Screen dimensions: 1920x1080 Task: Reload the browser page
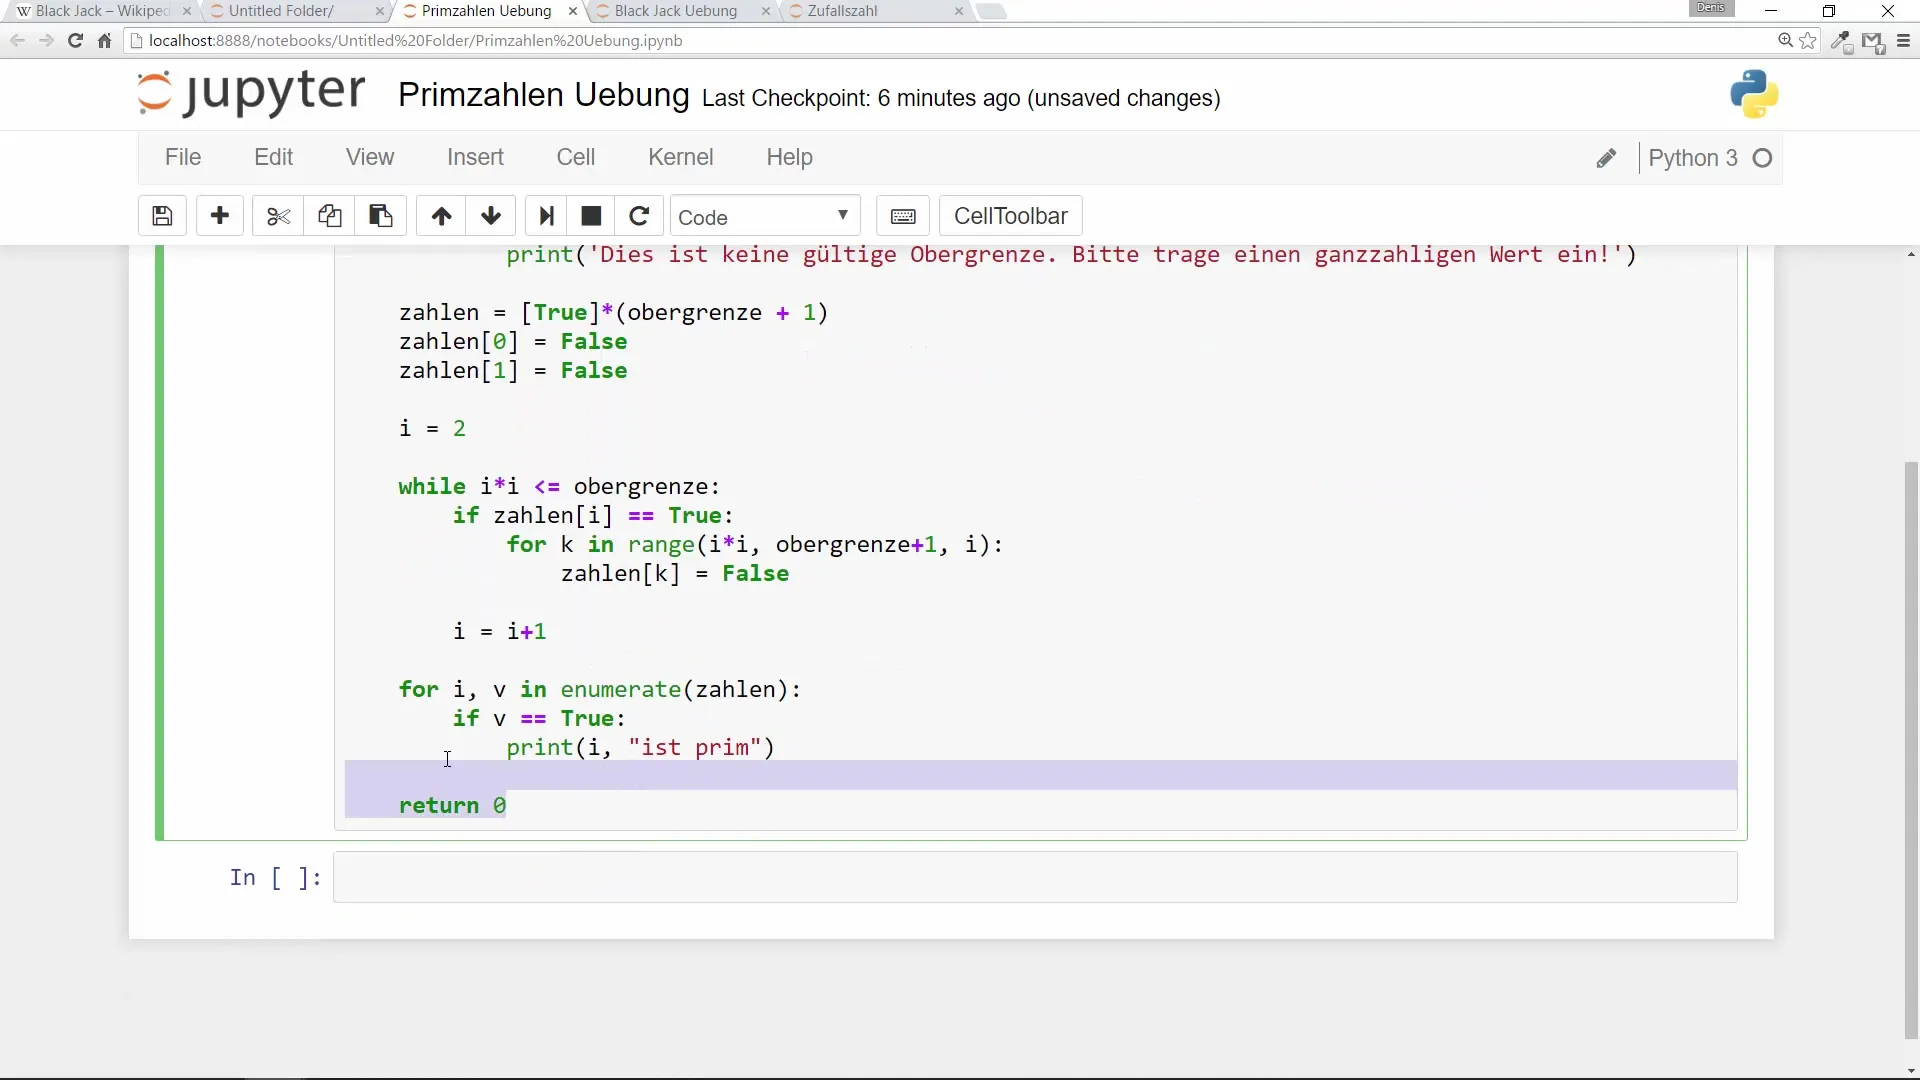[x=75, y=41]
